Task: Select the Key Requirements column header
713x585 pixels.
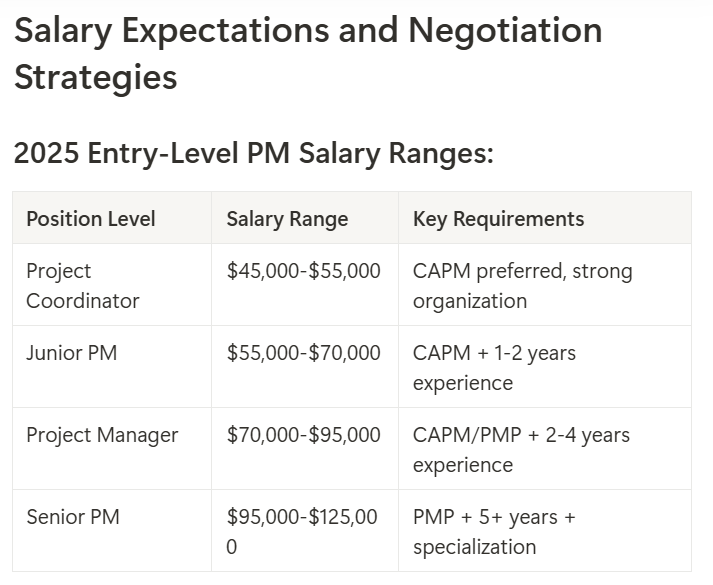Action: pos(498,219)
